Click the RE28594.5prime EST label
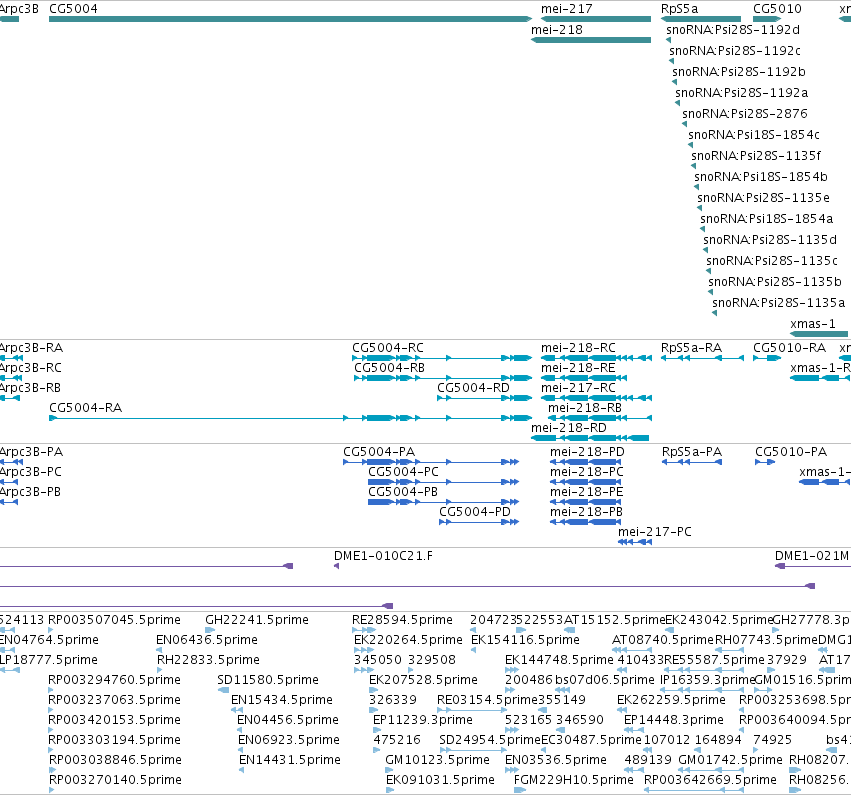The height and width of the screenshot is (795, 851). click(402, 620)
